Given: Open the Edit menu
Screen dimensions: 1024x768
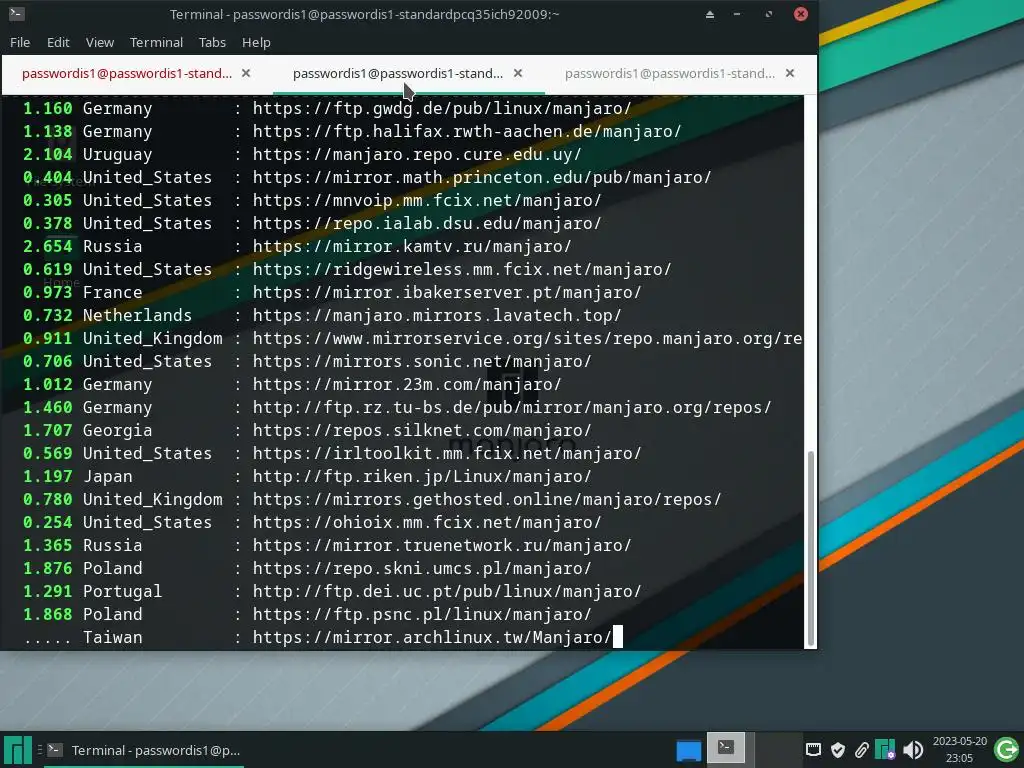Looking at the screenshot, I should point(58,42).
